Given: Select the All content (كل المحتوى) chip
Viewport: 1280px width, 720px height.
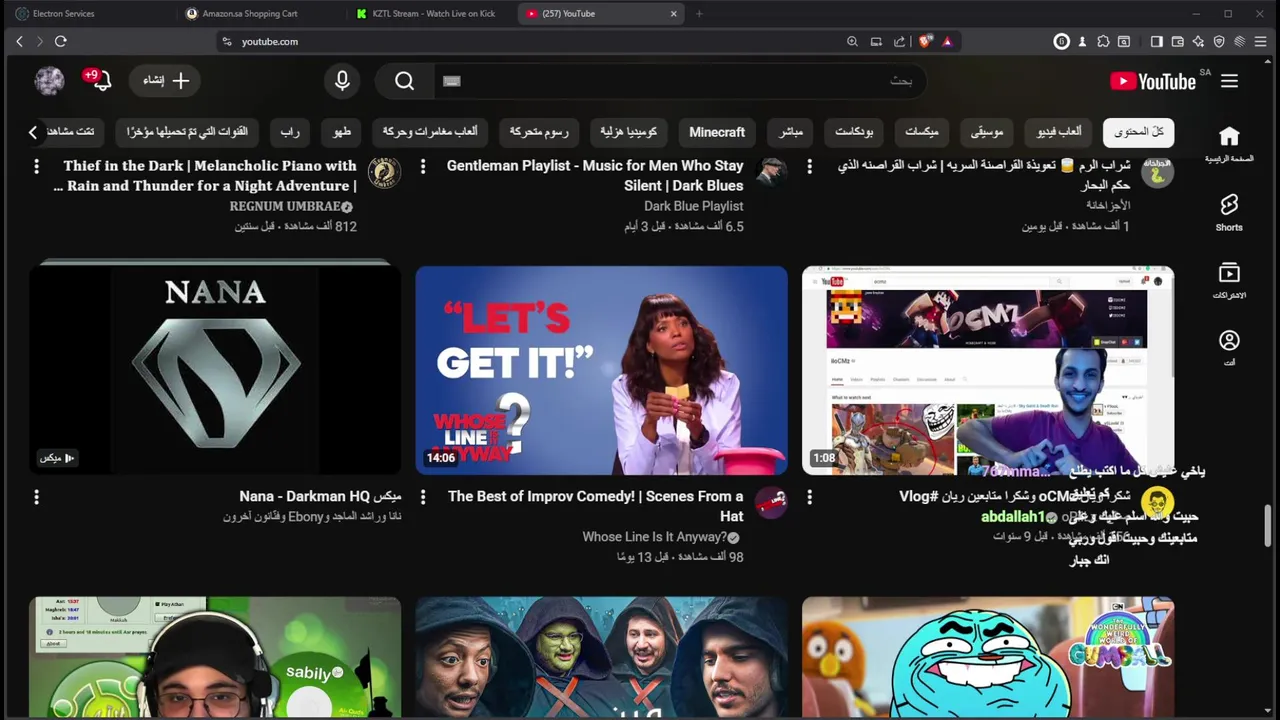Looking at the screenshot, I should click(1138, 132).
